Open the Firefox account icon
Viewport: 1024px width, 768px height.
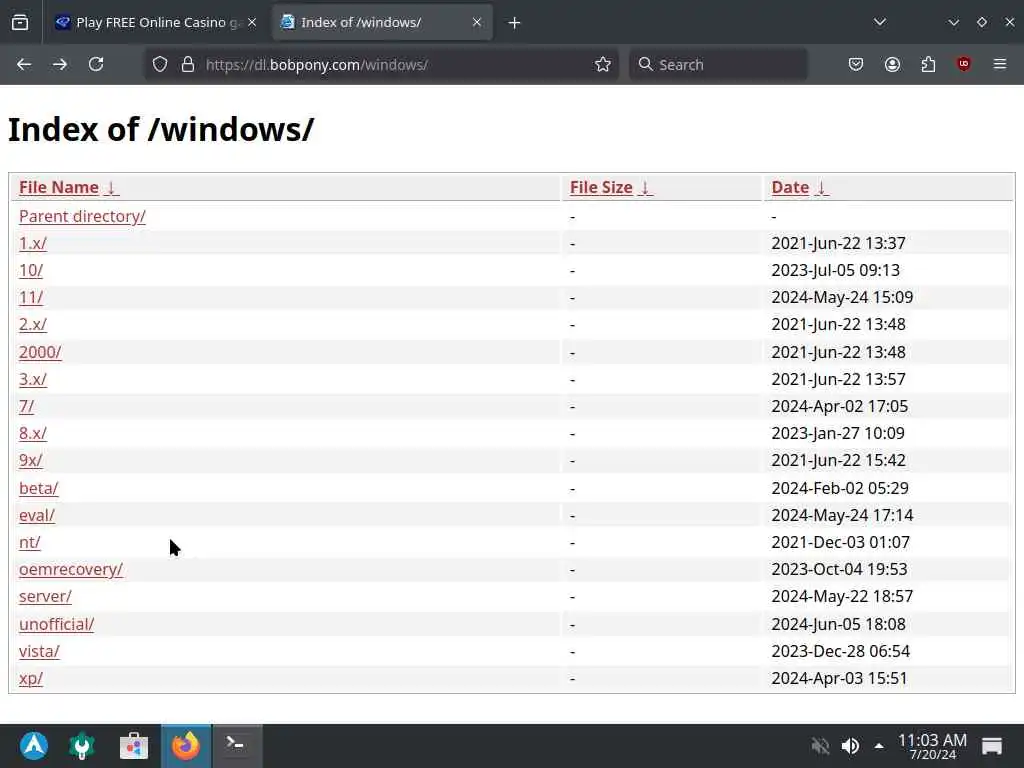[892, 64]
